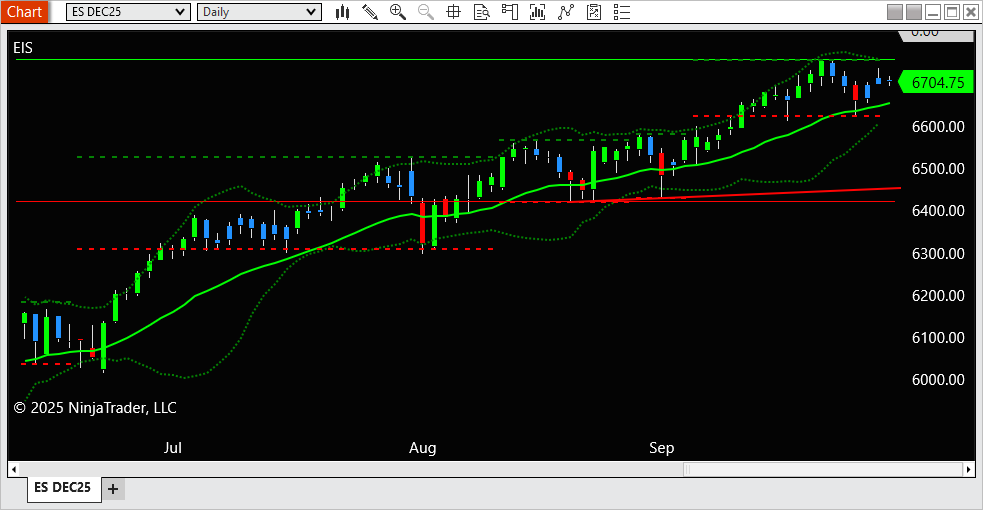Open the Drawing Tools pencil icon
This screenshot has height=510, width=983.
(x=370, y=12)
